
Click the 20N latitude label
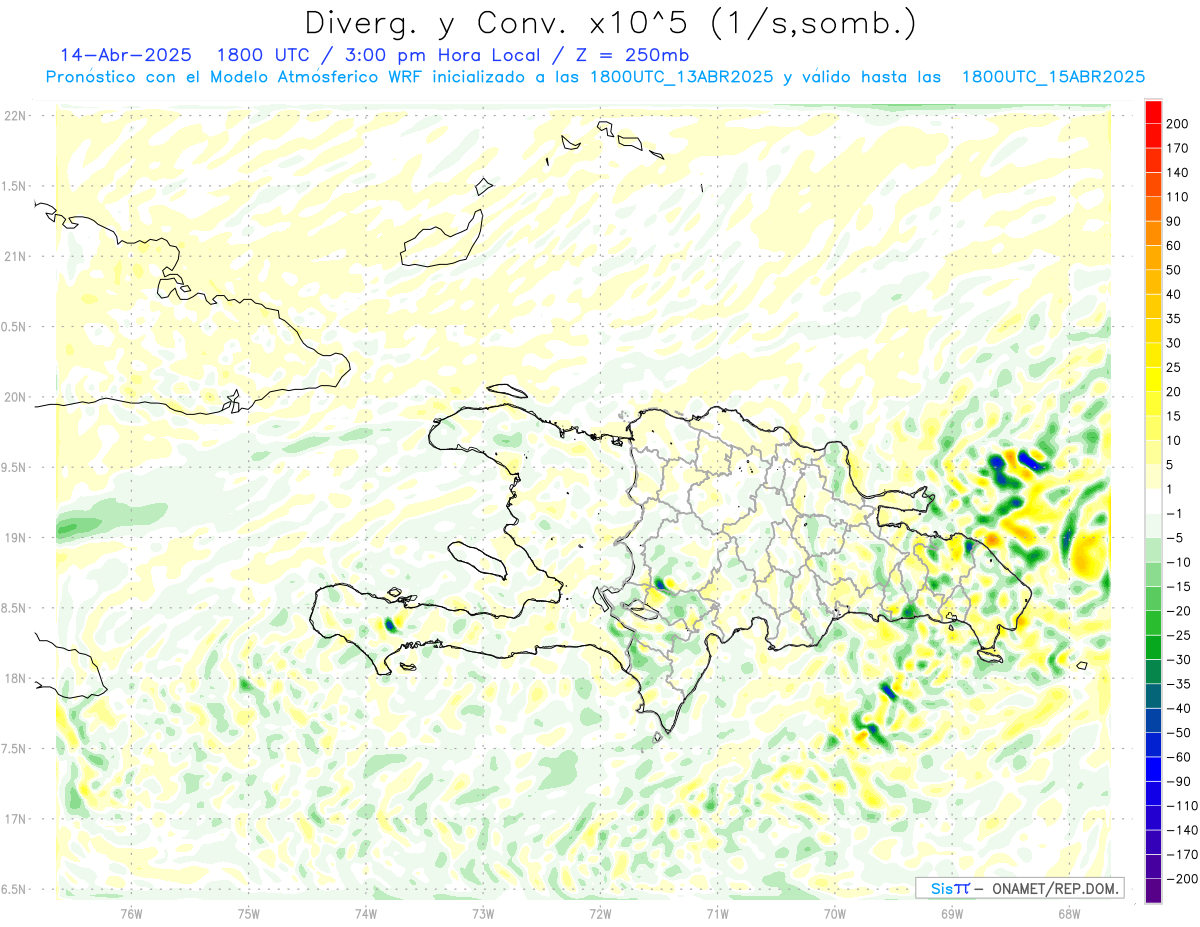click(x=15, y=397)
